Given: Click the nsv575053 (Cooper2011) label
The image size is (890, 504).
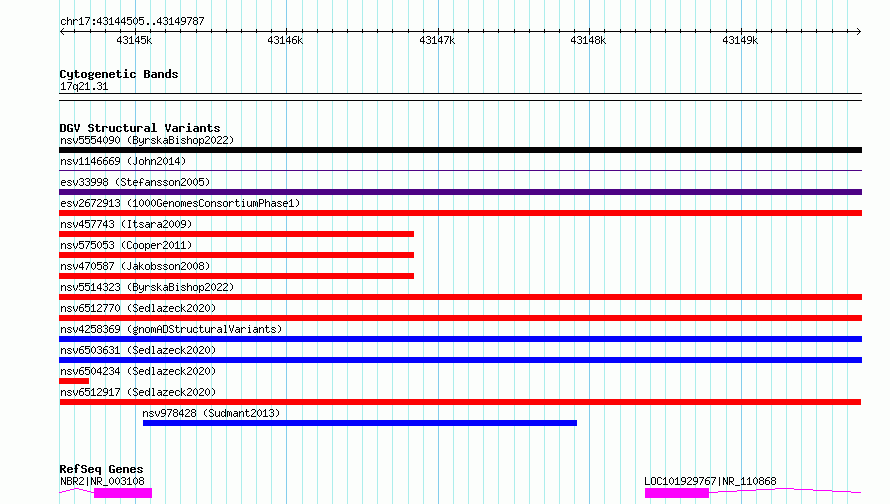Looking at the screenshot, I should [x=126, y=245].
